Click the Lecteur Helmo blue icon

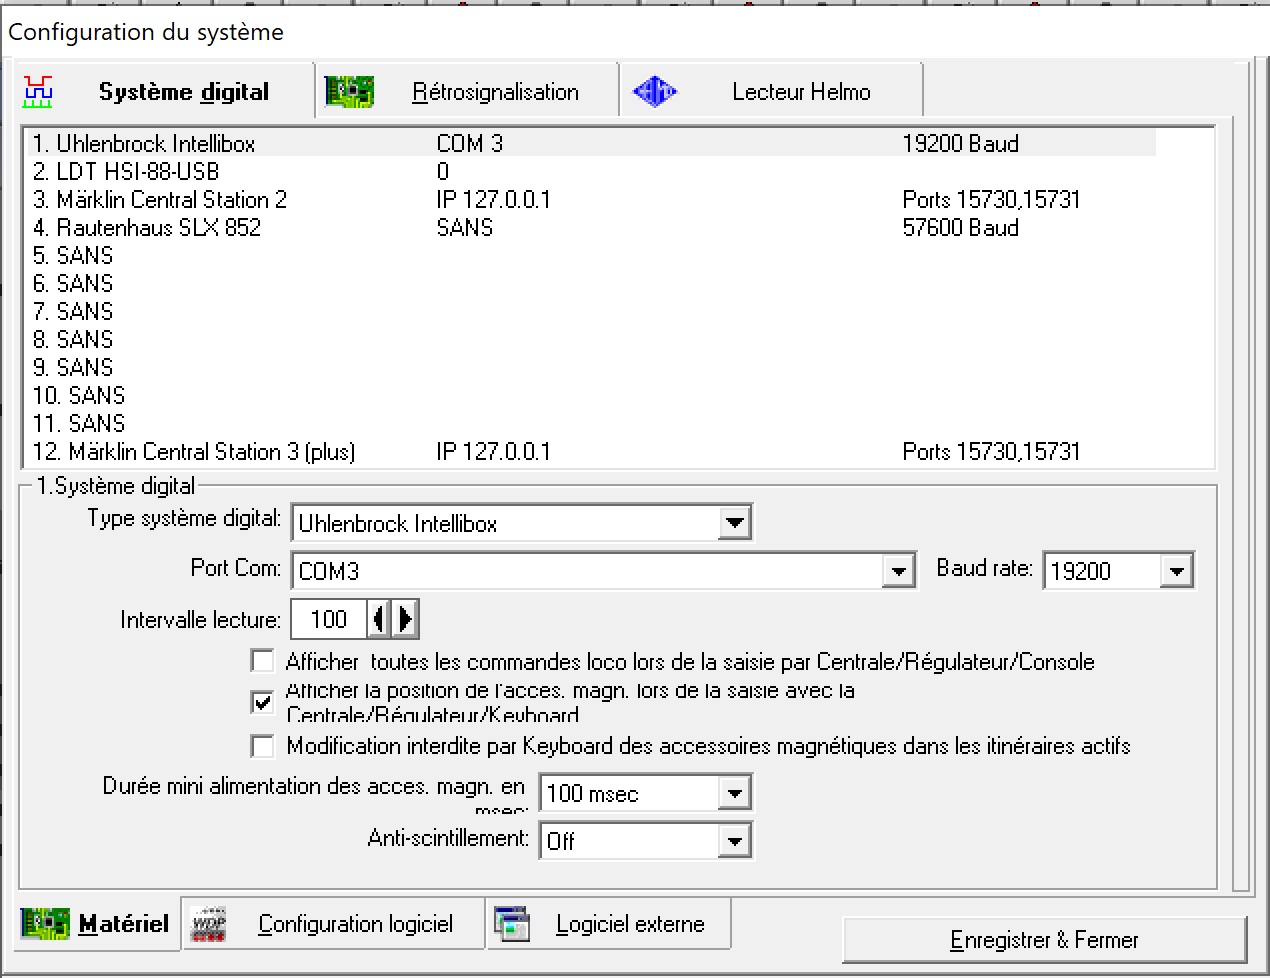pos(654,92)
